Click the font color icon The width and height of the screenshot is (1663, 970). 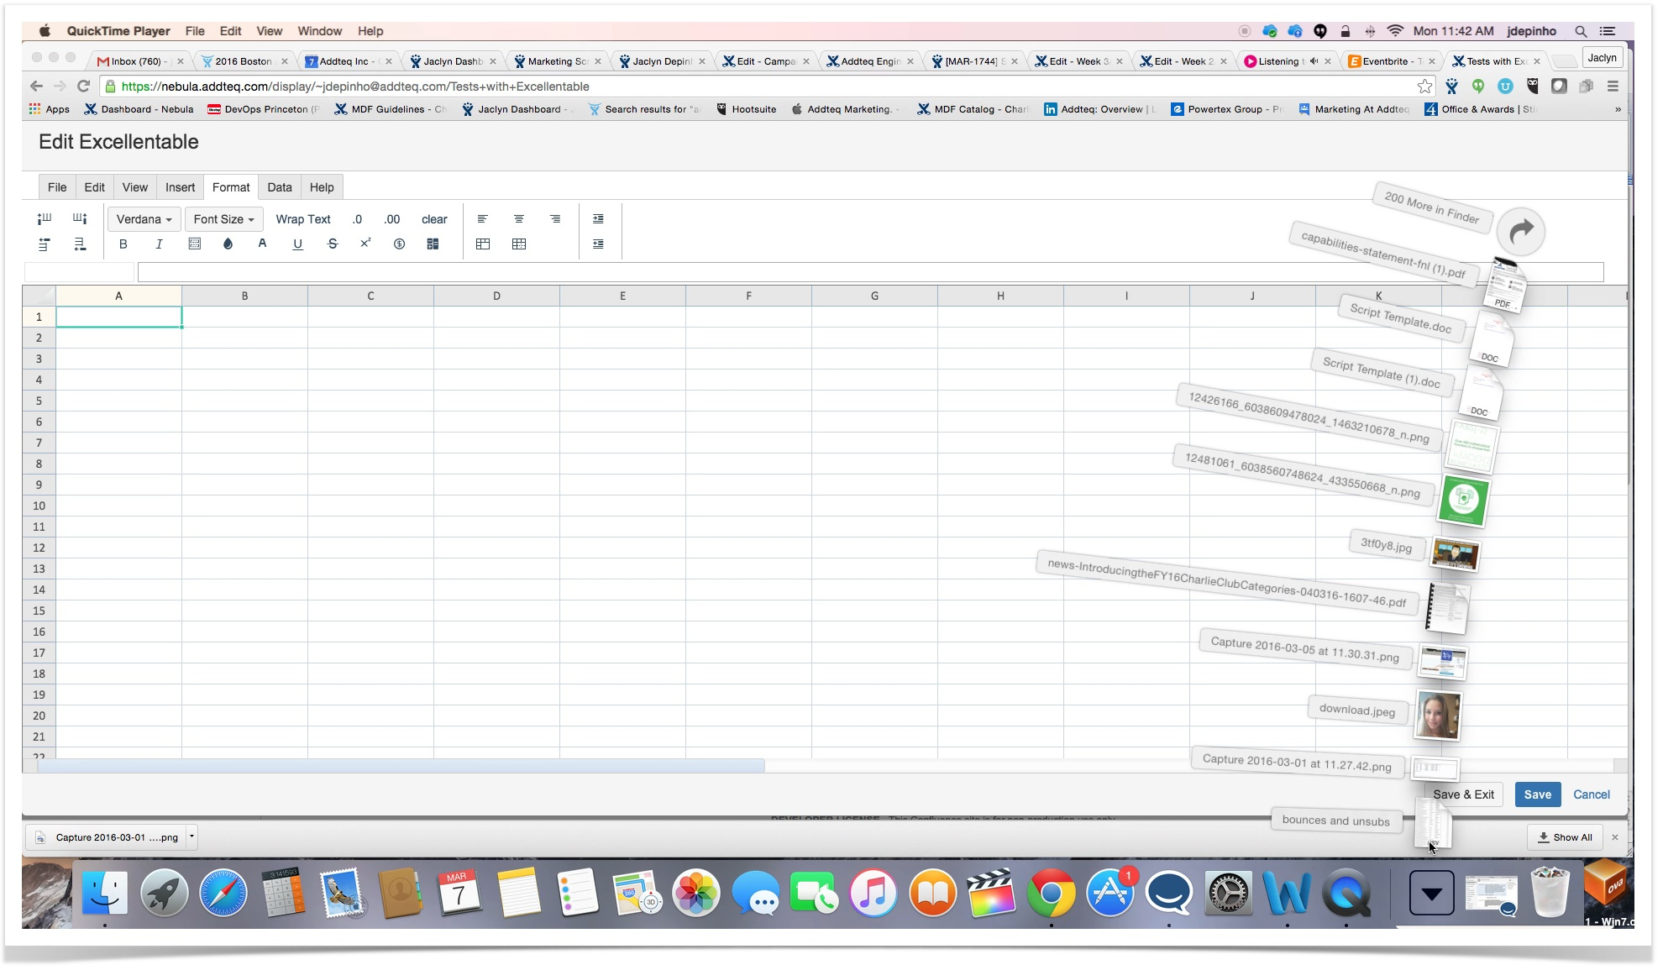click(262, 243)
